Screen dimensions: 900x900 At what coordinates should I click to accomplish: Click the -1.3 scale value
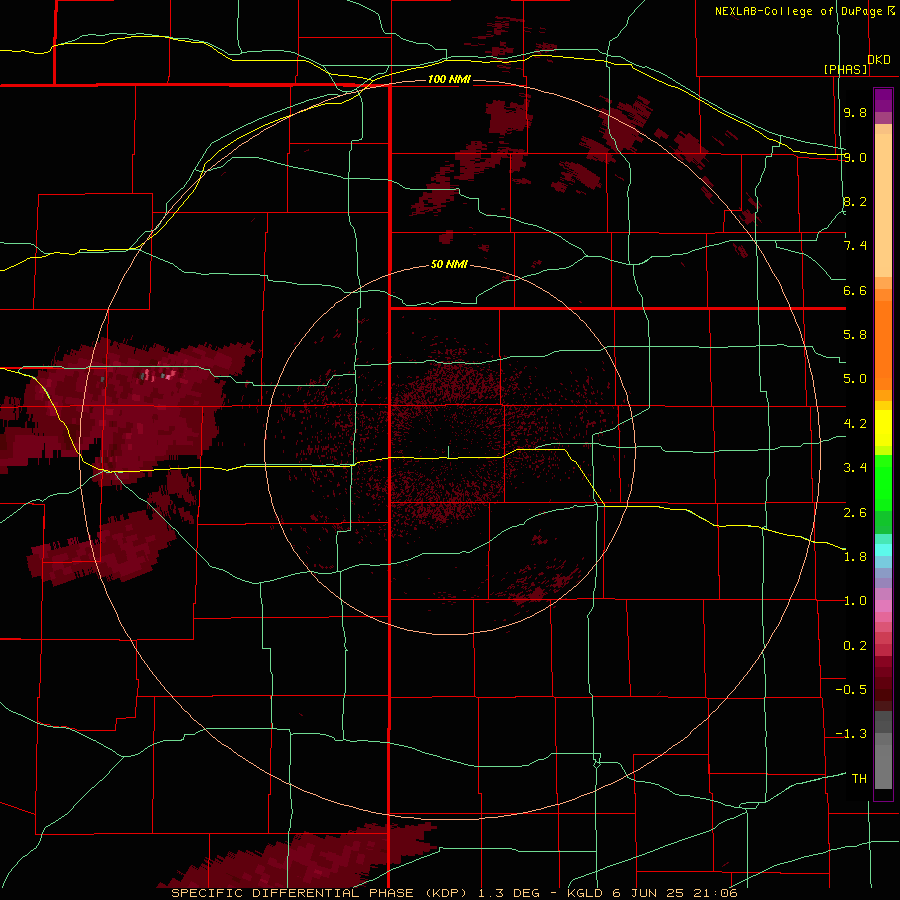tap(851, 734)
